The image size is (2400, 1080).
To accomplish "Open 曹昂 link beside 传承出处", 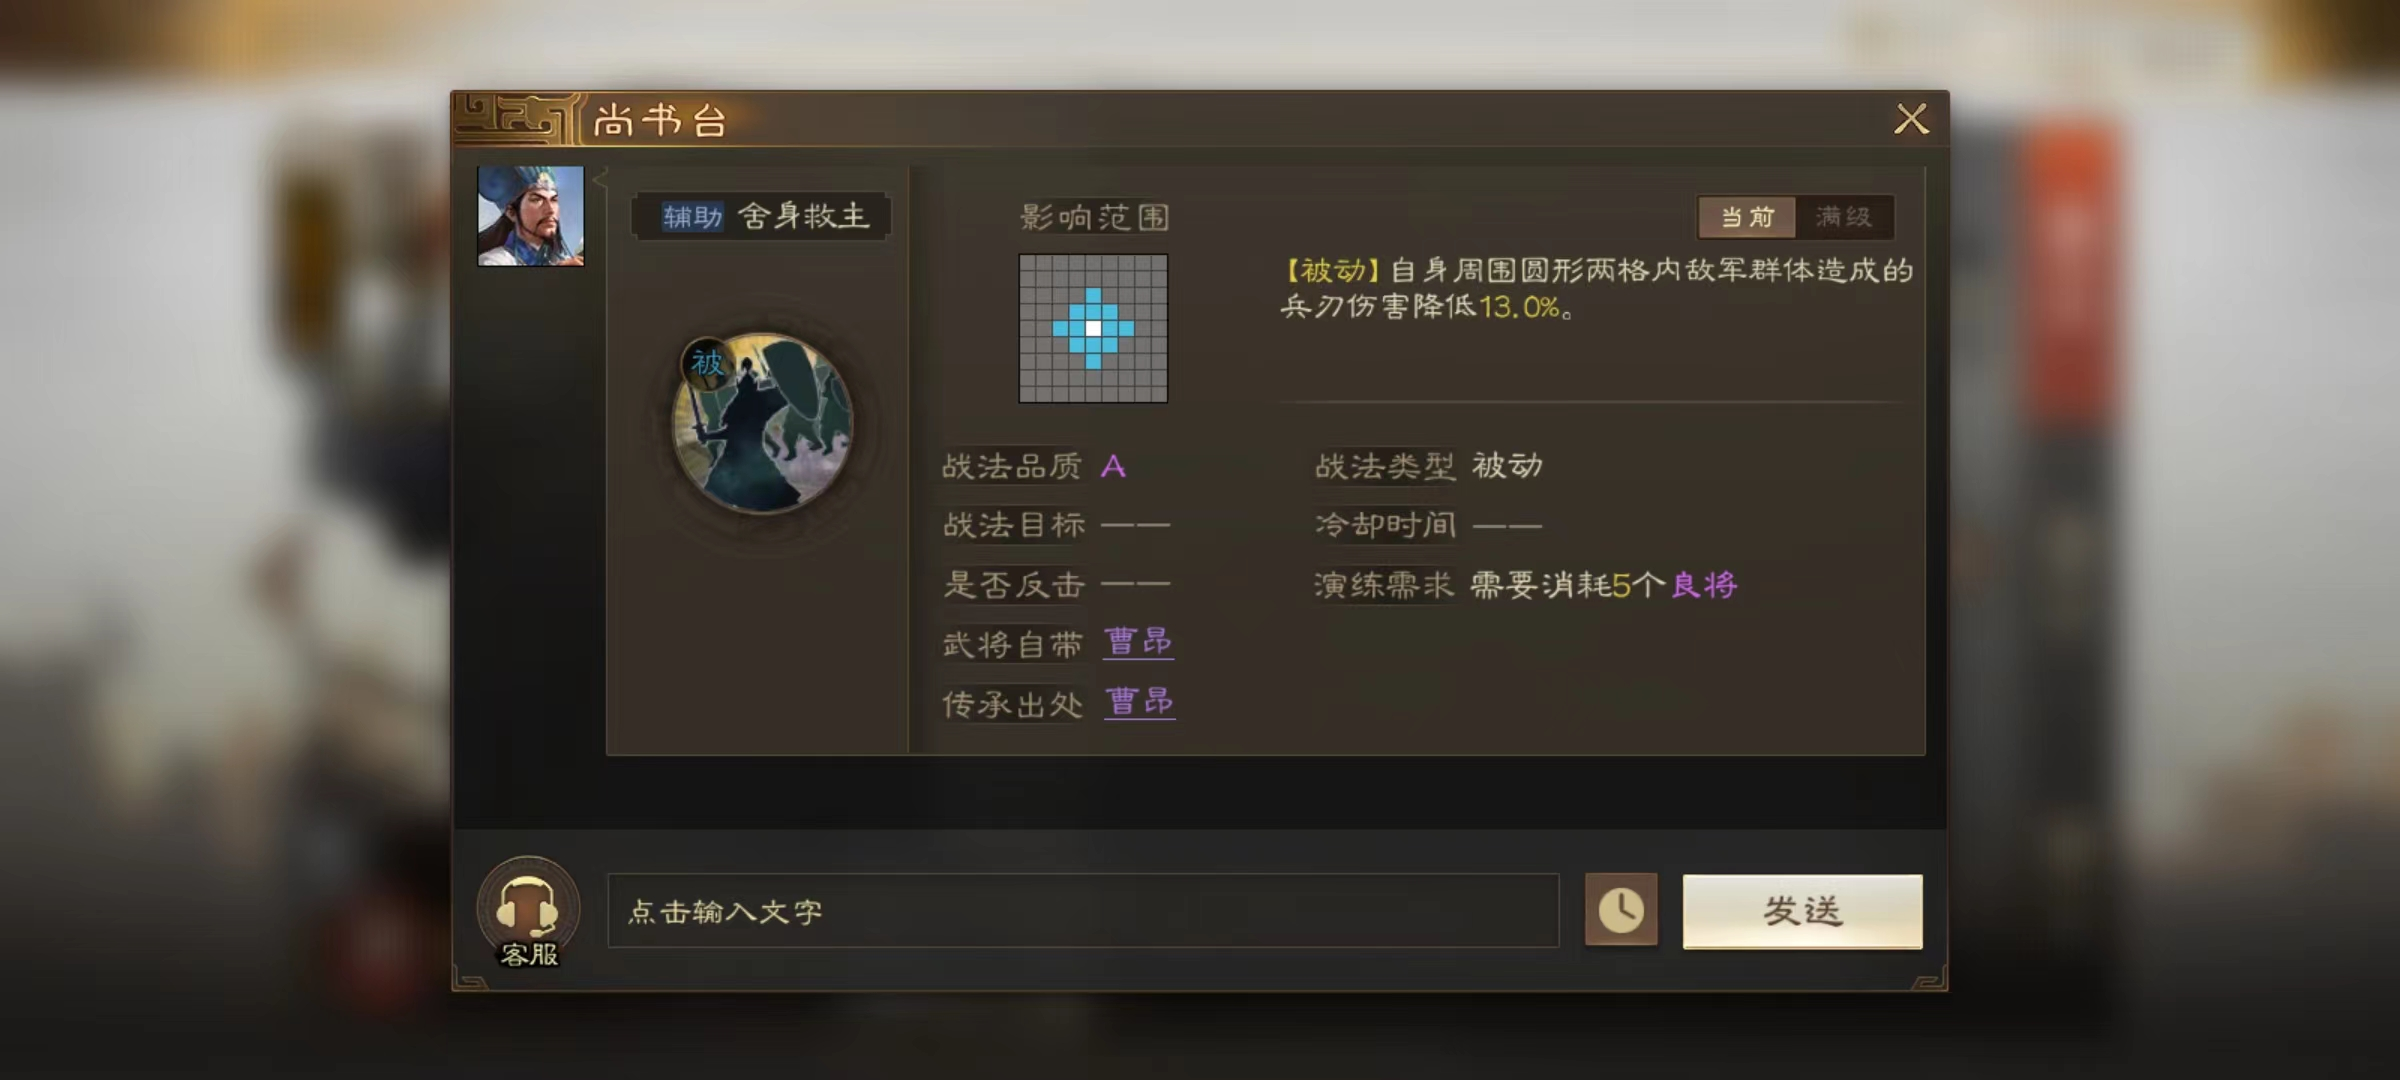I will pyautogui.click(x=1139, y=702).
